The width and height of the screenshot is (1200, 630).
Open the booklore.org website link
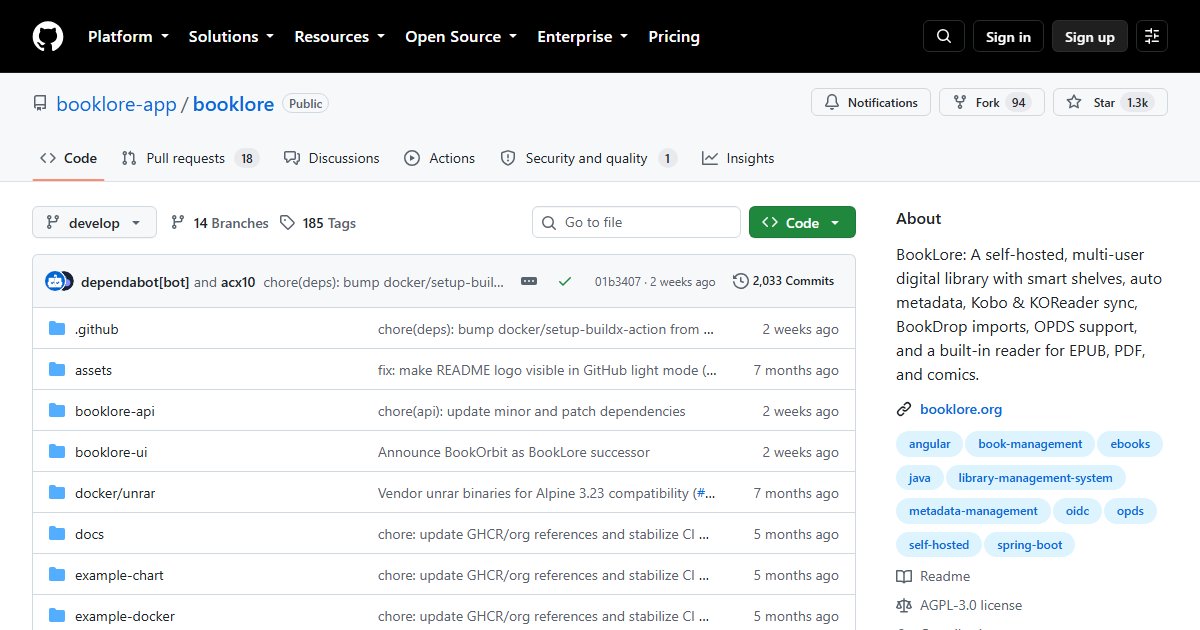click(961, 409)
